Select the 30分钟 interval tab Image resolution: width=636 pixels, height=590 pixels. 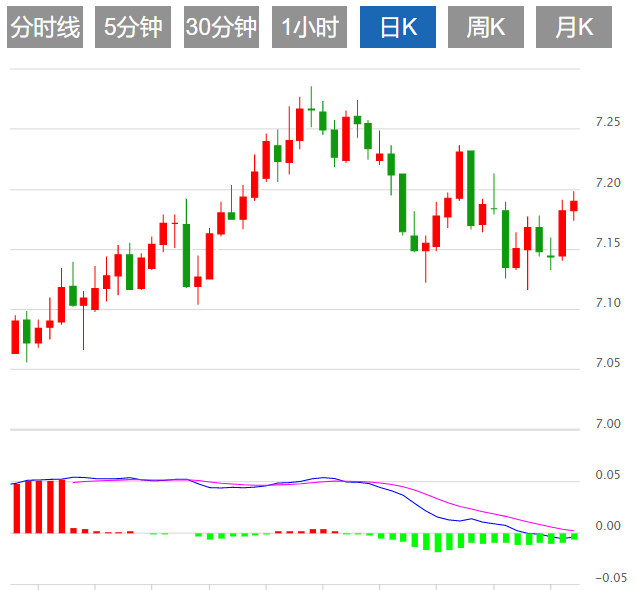coord(221,27)
